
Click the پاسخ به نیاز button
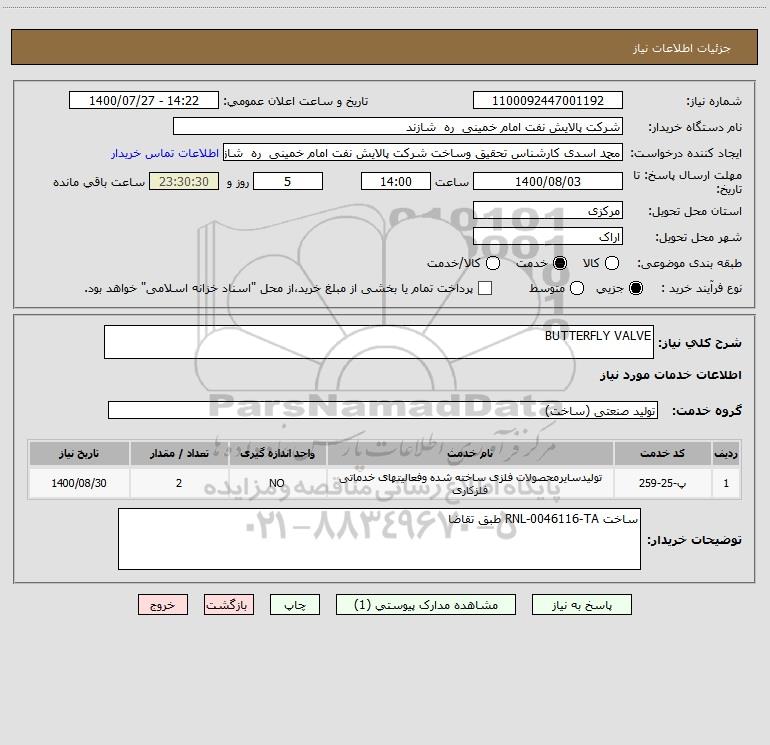[x=581, y=605]
